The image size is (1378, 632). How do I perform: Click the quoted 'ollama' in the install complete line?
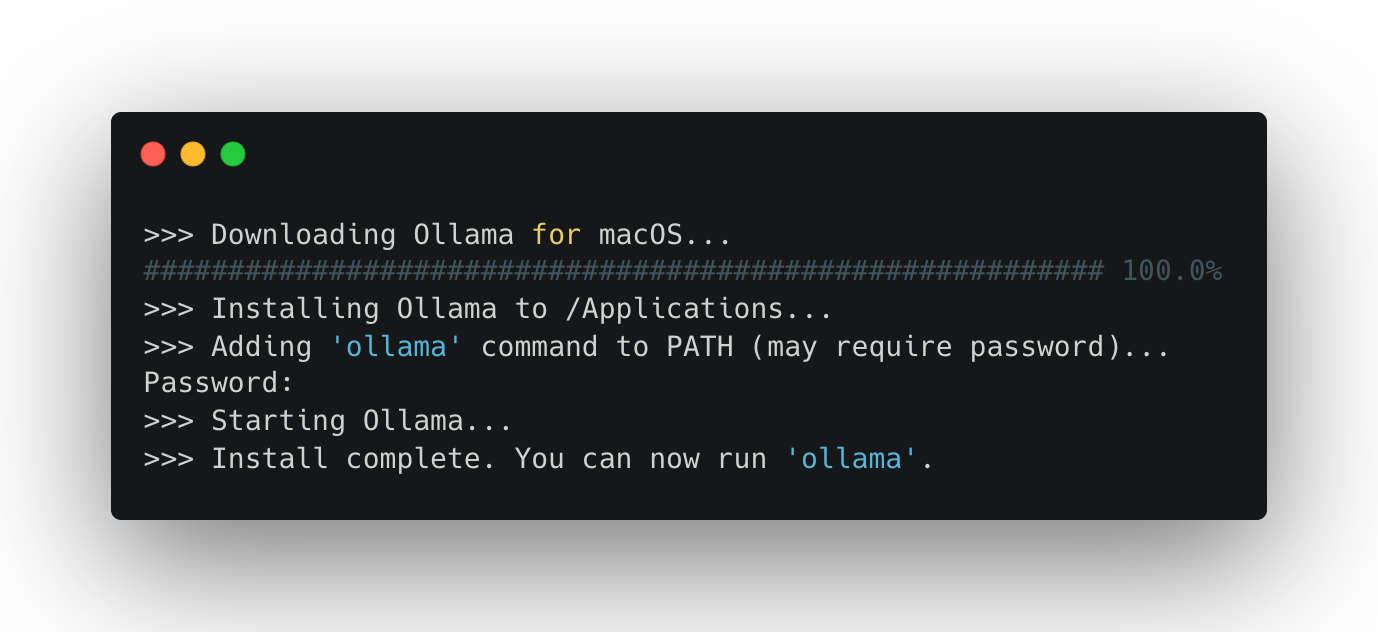(x=849, y=458)
